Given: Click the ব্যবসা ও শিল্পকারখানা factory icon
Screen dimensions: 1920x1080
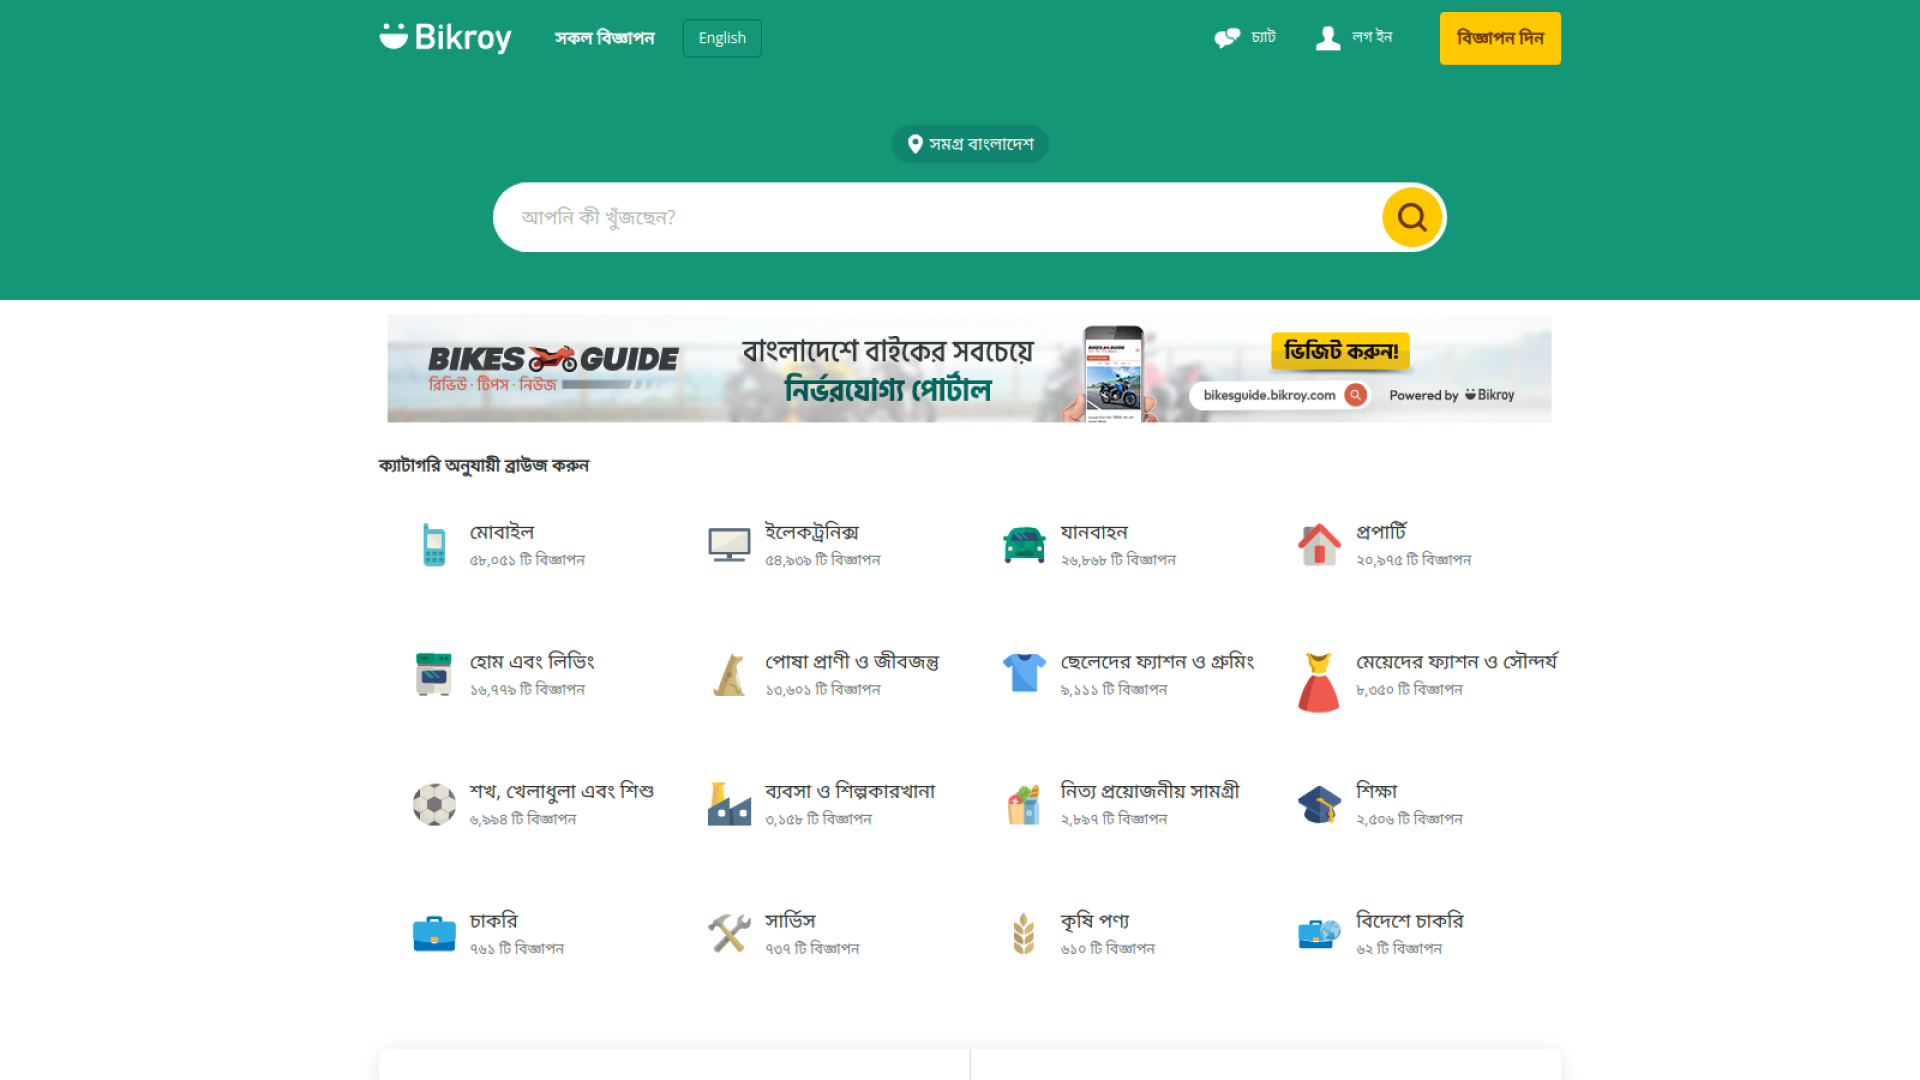Looking at the screenshot, I should click(729, 803).
